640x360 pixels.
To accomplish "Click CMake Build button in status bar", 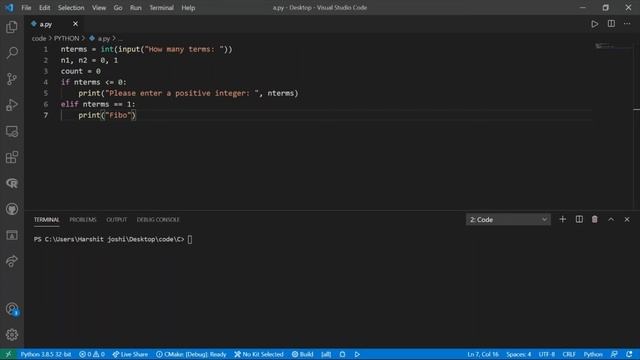I will 302,354.
